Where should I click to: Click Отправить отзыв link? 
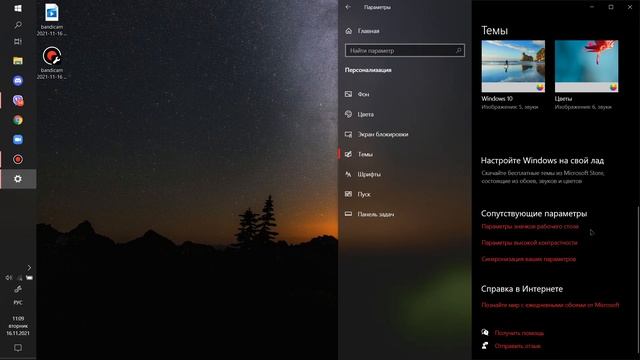[x=518, y=346]
